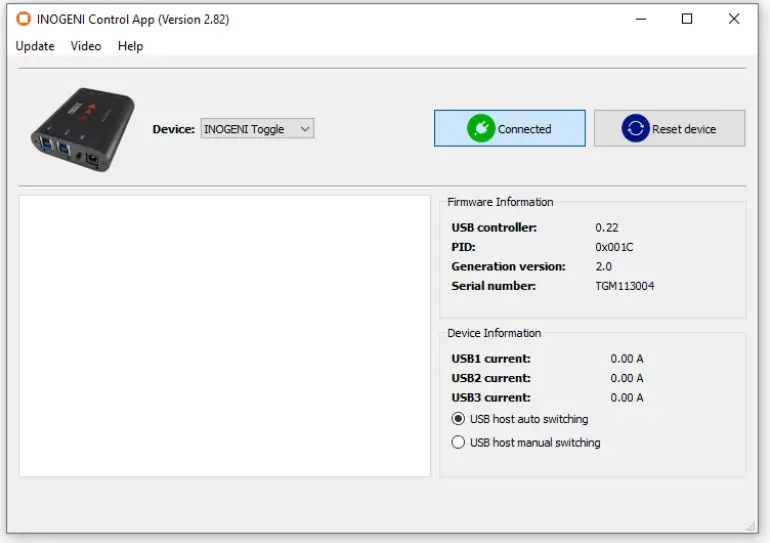Click the serial number TGM113004
Viewport: 770px width, 543px height.
pyautogui.click(x=625, y=286)
